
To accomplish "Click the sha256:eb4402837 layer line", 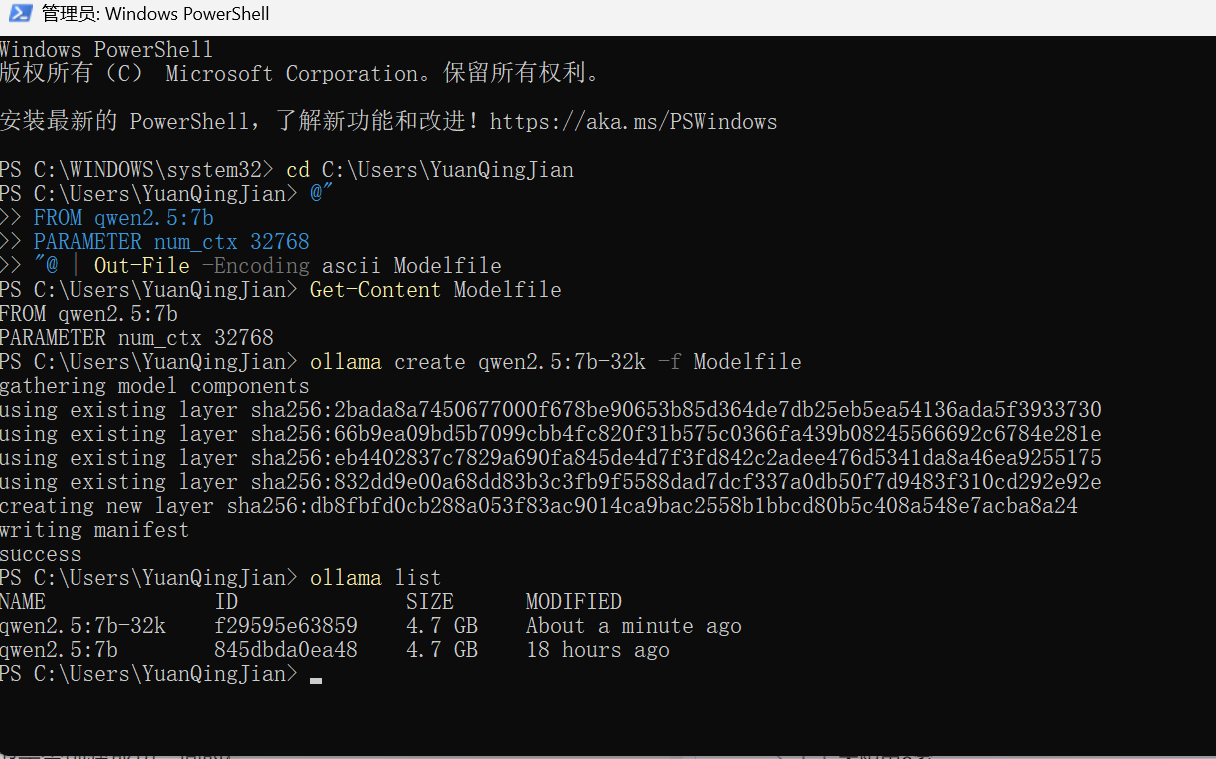I will [x=551, y=458].
